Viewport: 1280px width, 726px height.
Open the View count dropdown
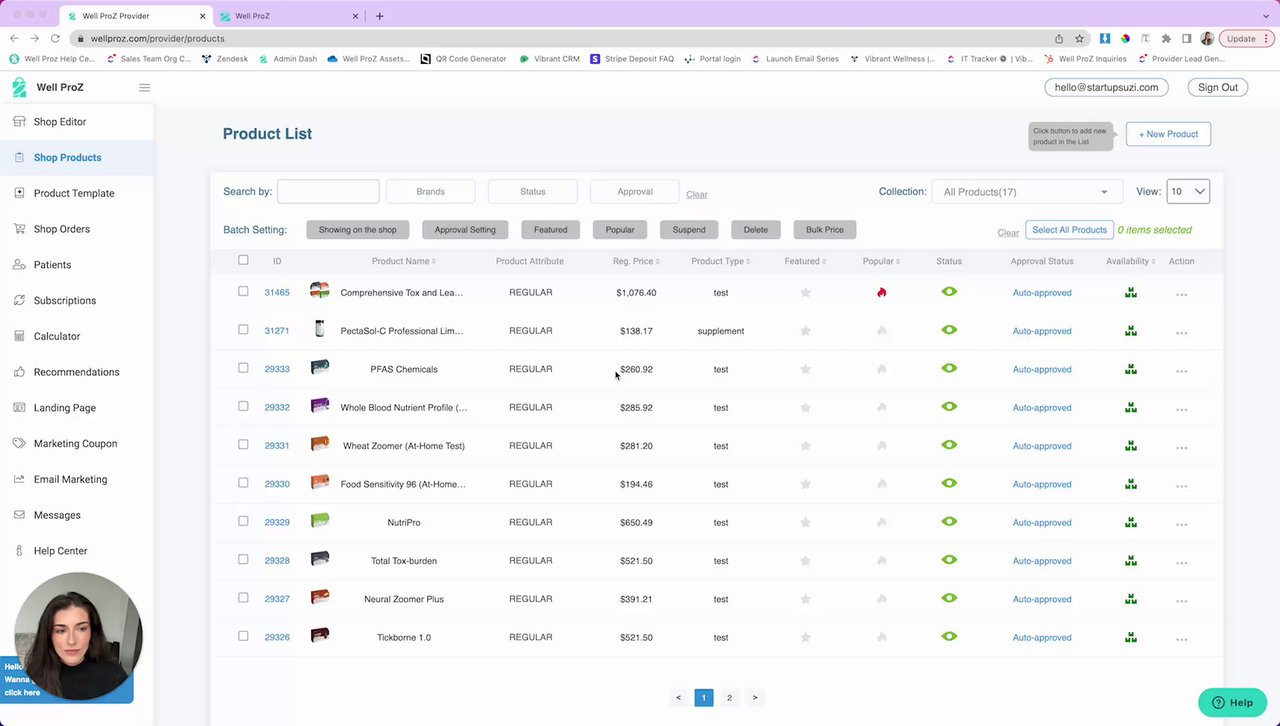click(1188, 191)
